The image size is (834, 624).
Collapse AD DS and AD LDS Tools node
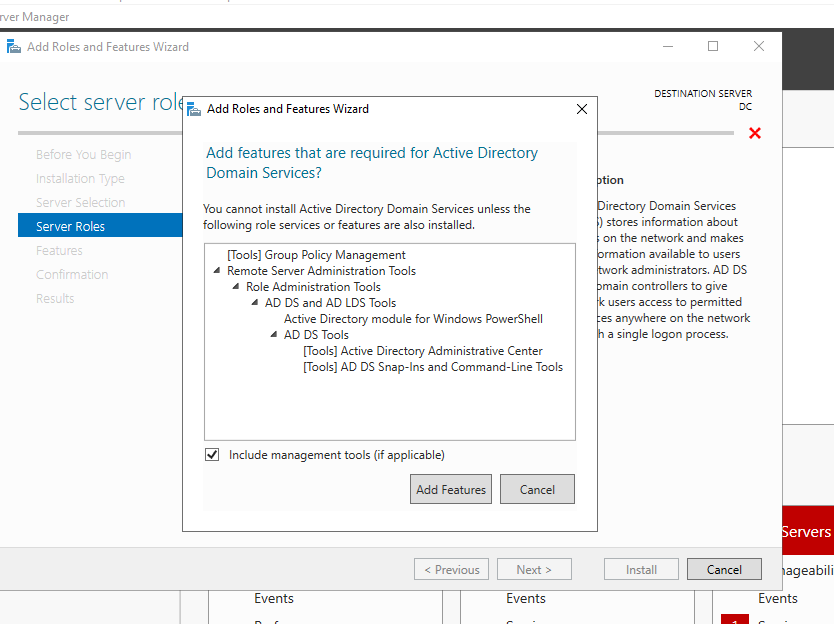[255, 303]
